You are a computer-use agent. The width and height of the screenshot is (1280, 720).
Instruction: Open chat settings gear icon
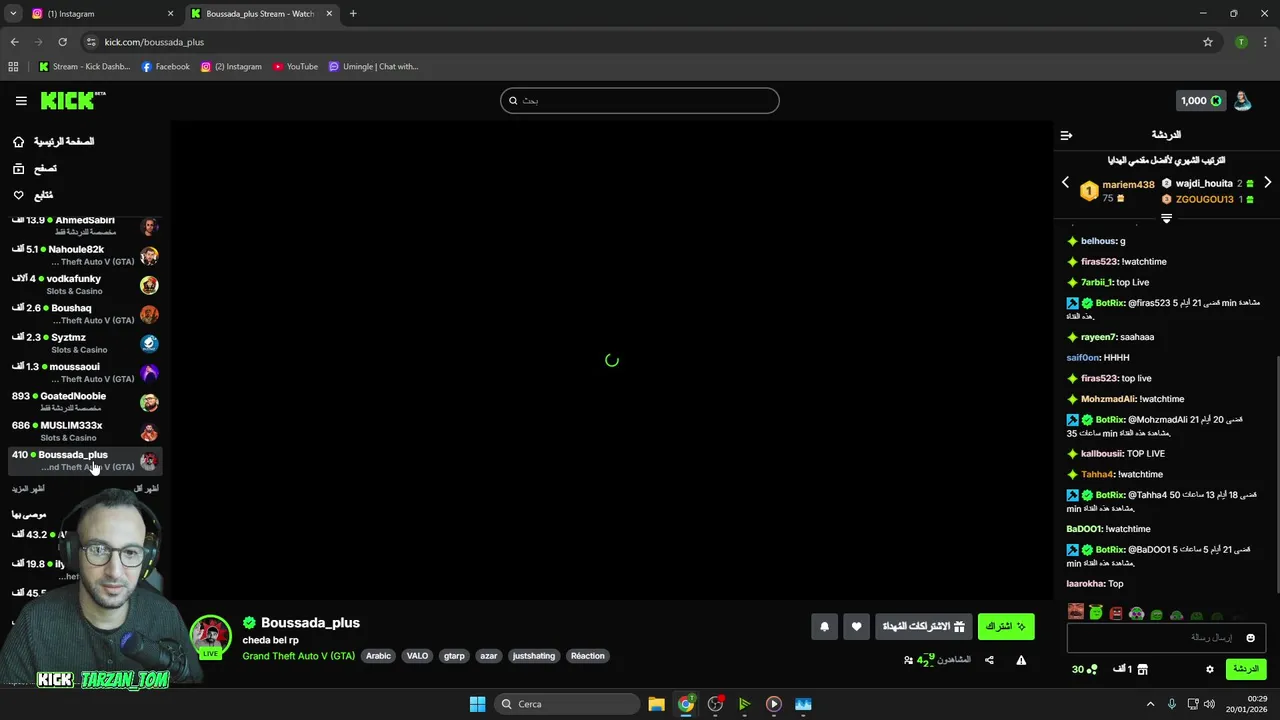[1209, 669]
